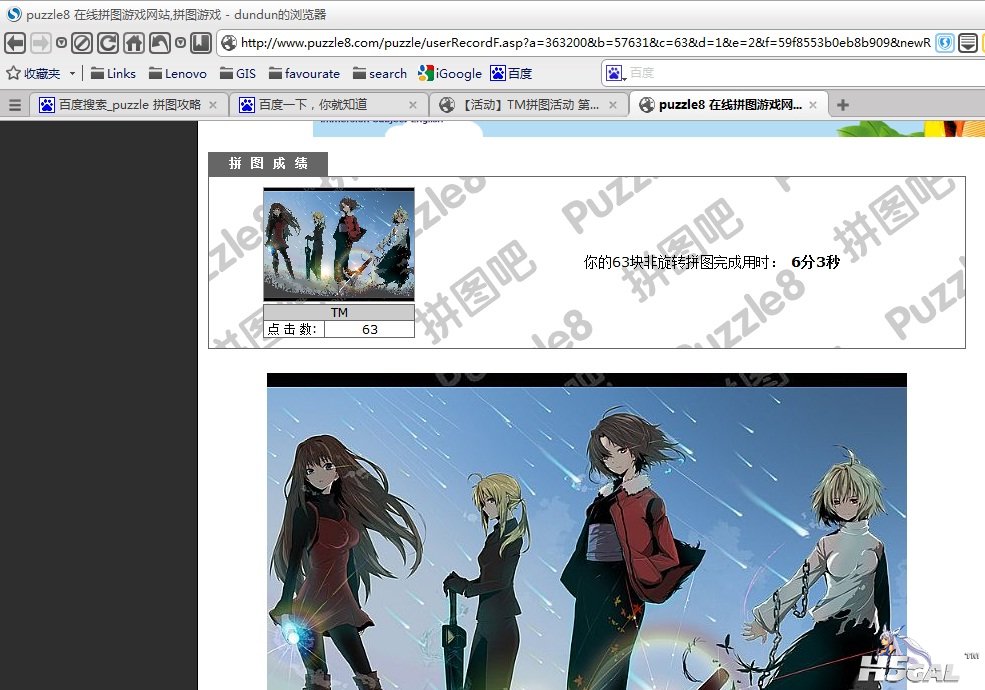
Task: Click the TM puzzle title cell
Action: pyautogui.click(x=339, y=312)
